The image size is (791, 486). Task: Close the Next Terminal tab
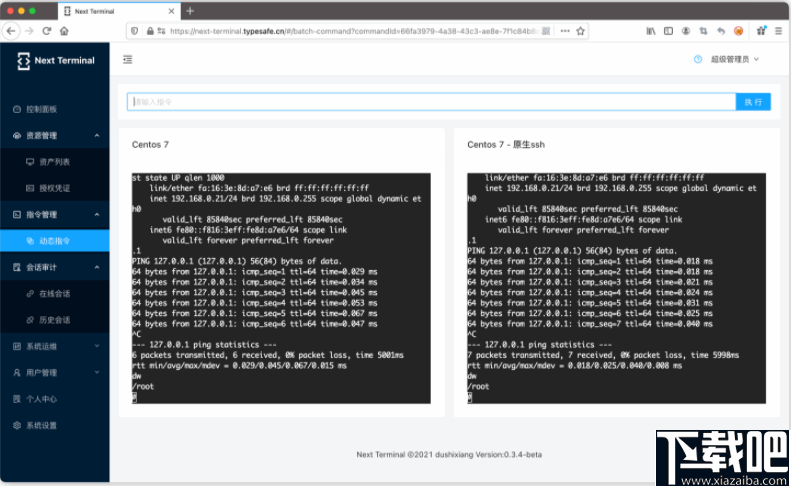(172, 11)
